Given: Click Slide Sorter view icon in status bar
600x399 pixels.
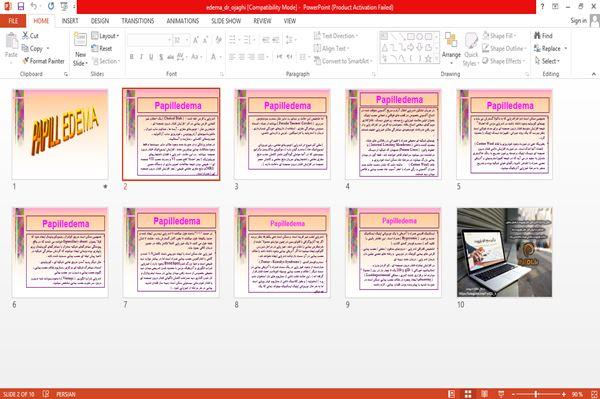Looking at the screenshot, I should tap(468, 394).
